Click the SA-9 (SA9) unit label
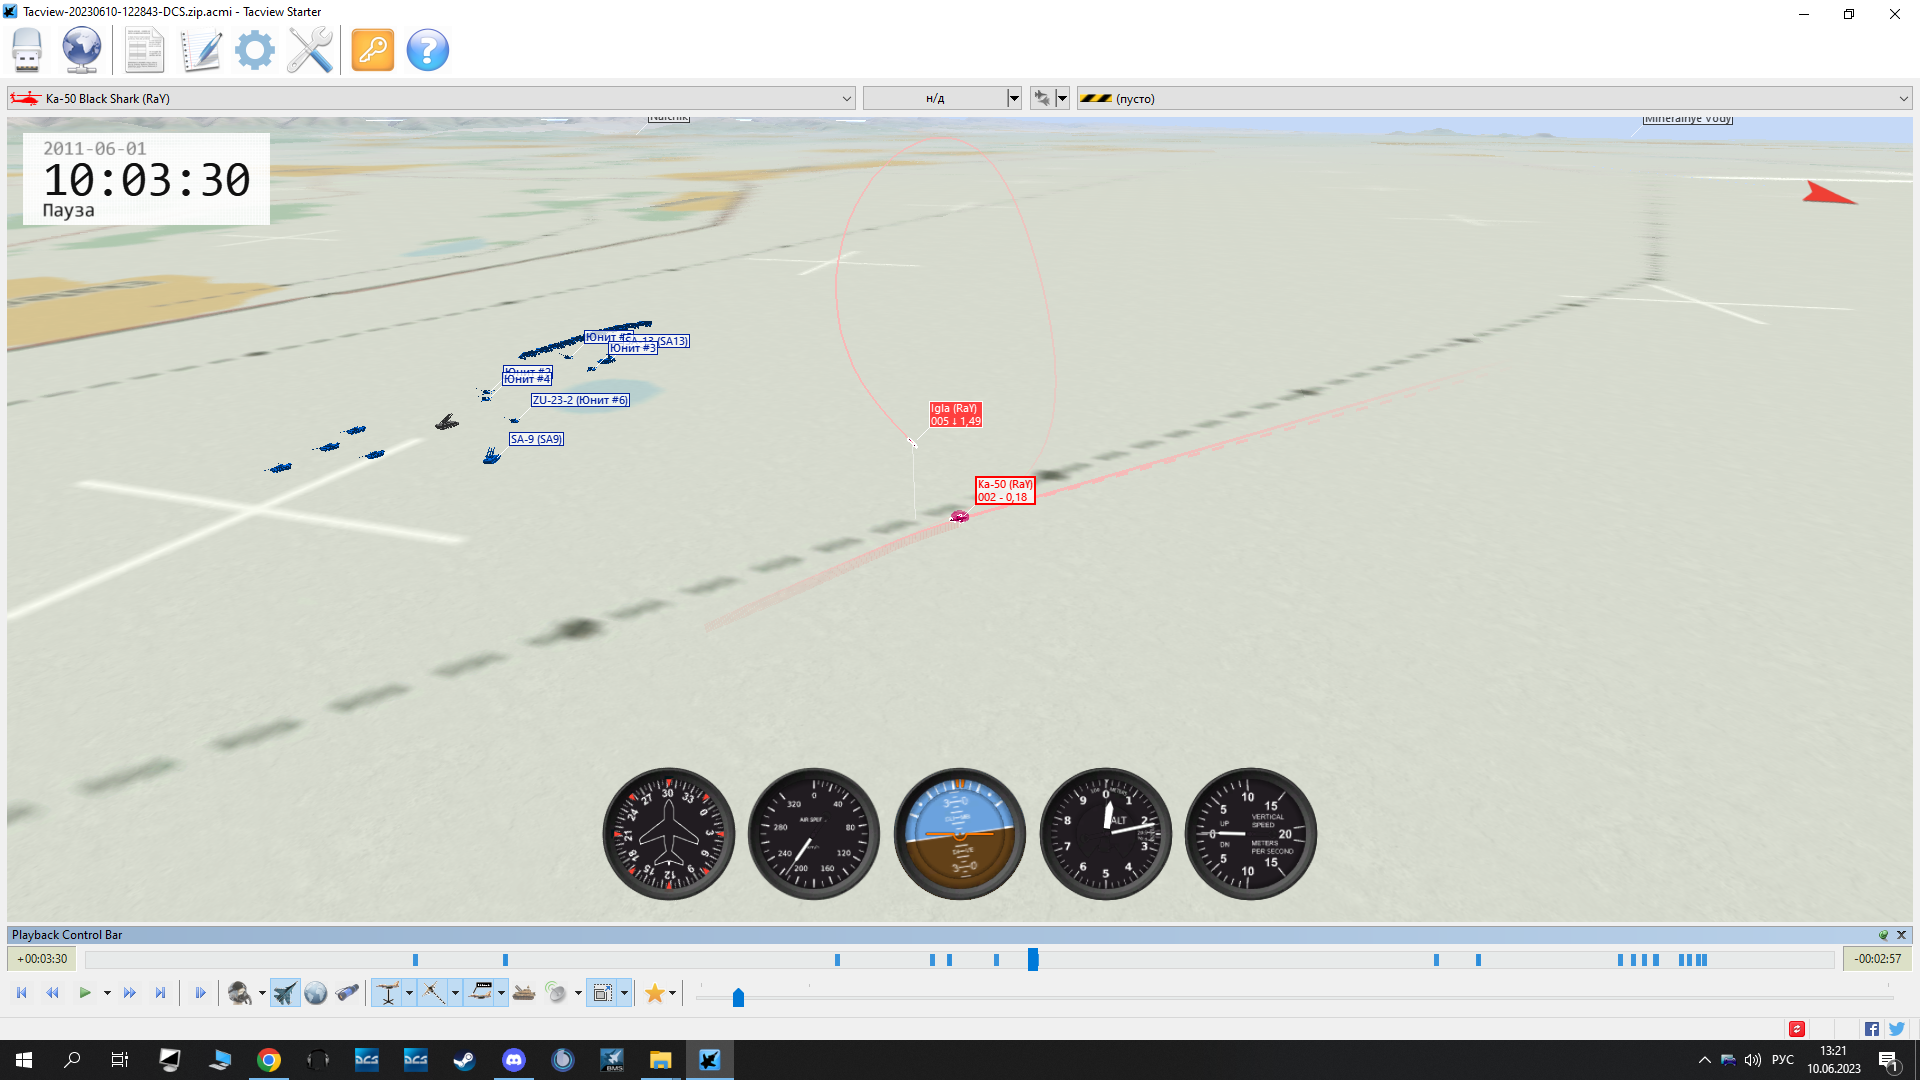The width and height of the screenshot is (1920, 1080). (x=536, y=439)
